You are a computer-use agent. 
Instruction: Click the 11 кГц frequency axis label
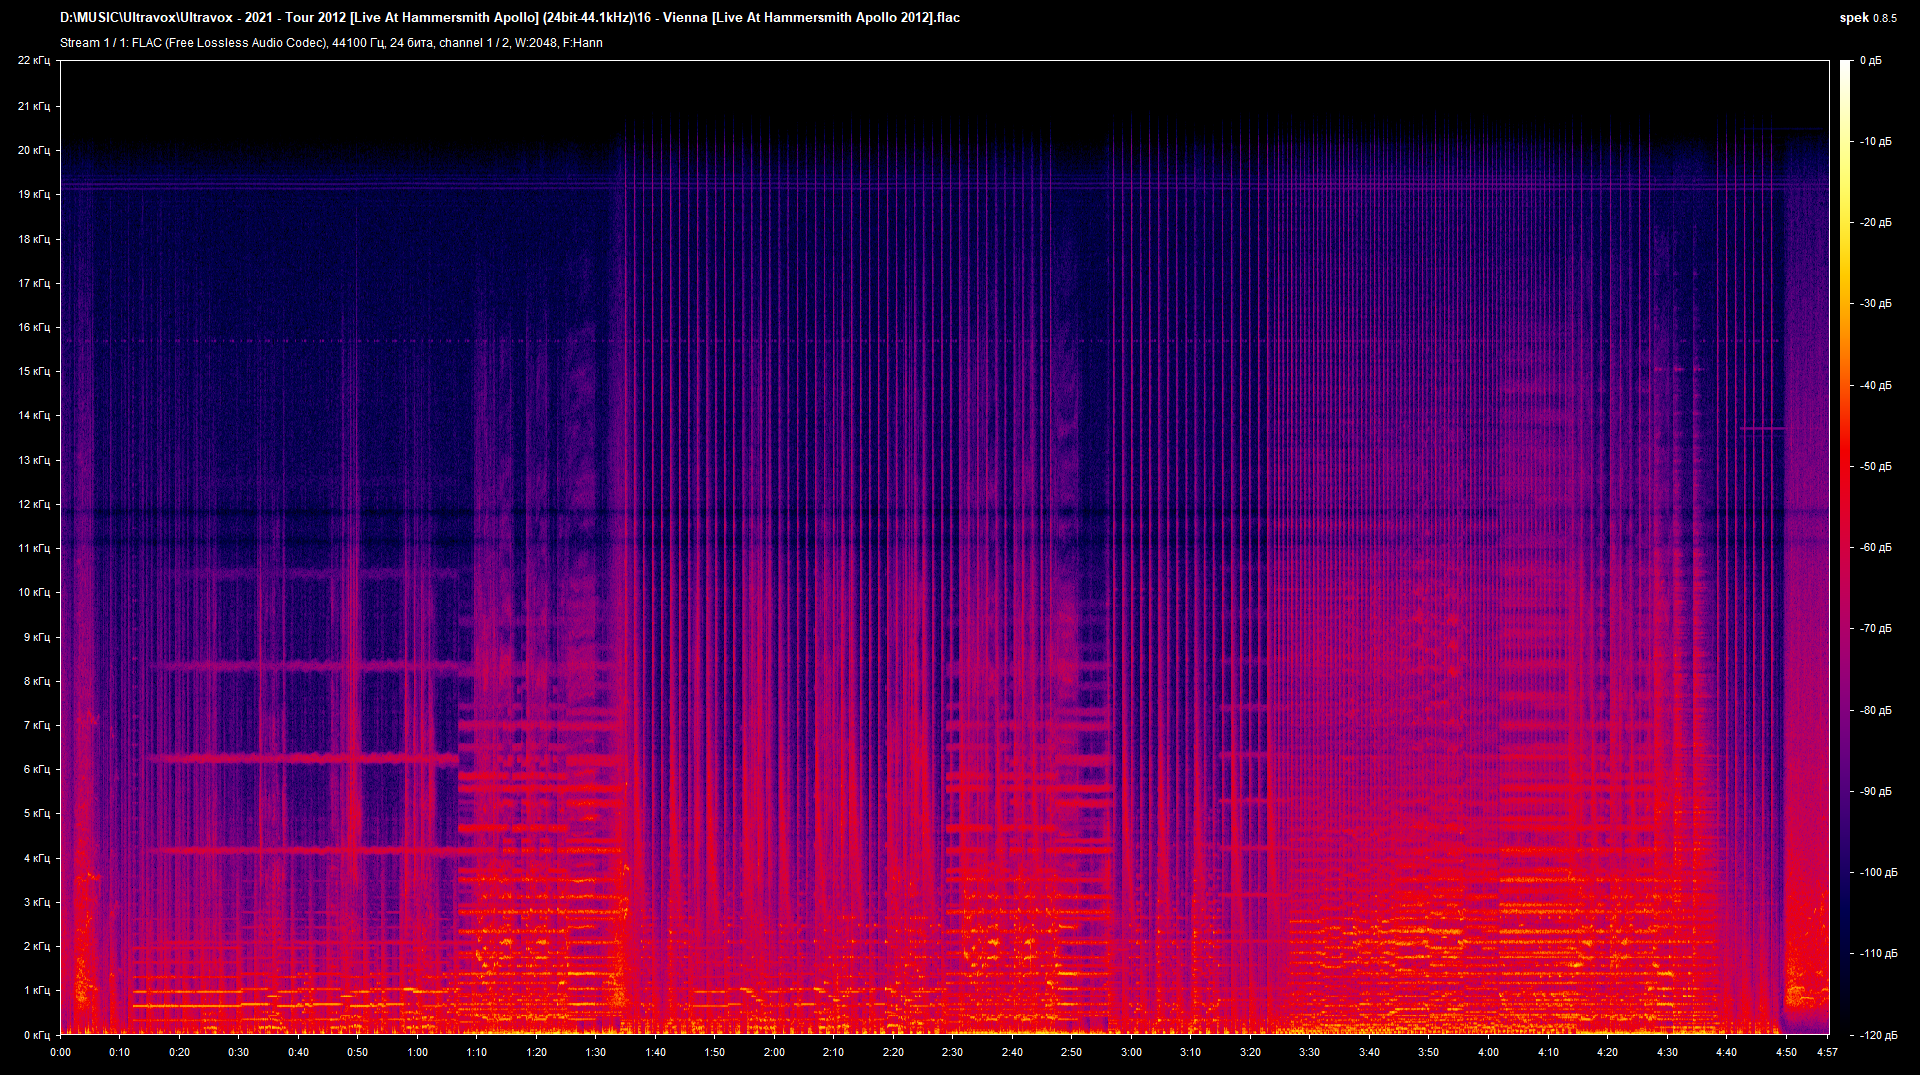[x=33, y=548]
